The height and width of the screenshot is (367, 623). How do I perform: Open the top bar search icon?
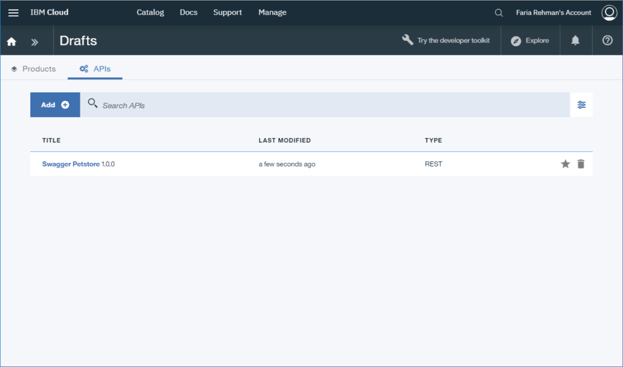[x=499, y=13]
